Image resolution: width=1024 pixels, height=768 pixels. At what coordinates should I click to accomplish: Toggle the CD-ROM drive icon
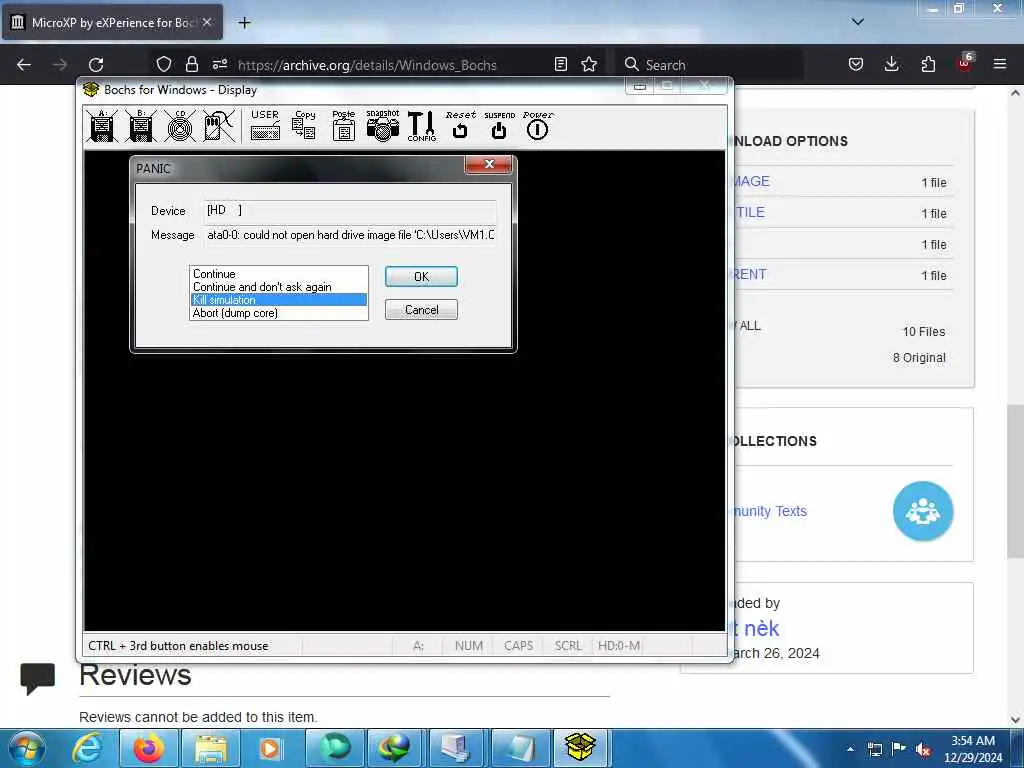tap(180, 125)
